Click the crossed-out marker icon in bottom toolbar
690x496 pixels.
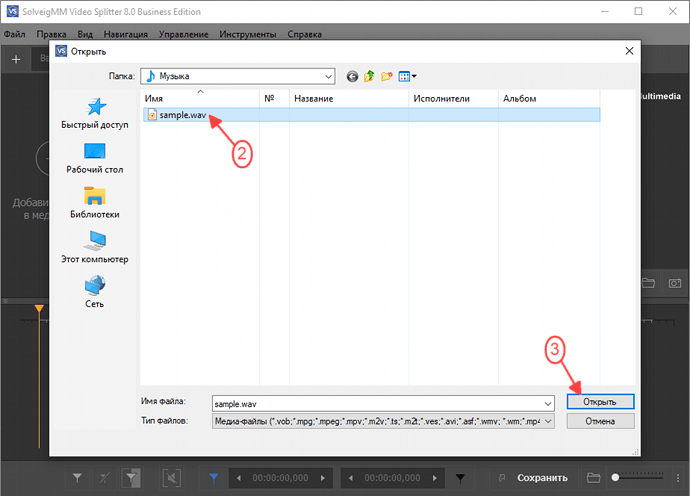pos(104,478)
